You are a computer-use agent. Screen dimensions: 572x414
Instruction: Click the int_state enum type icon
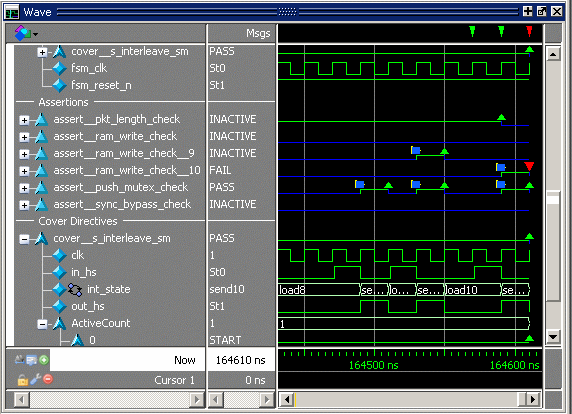click(x=75, y=290)
